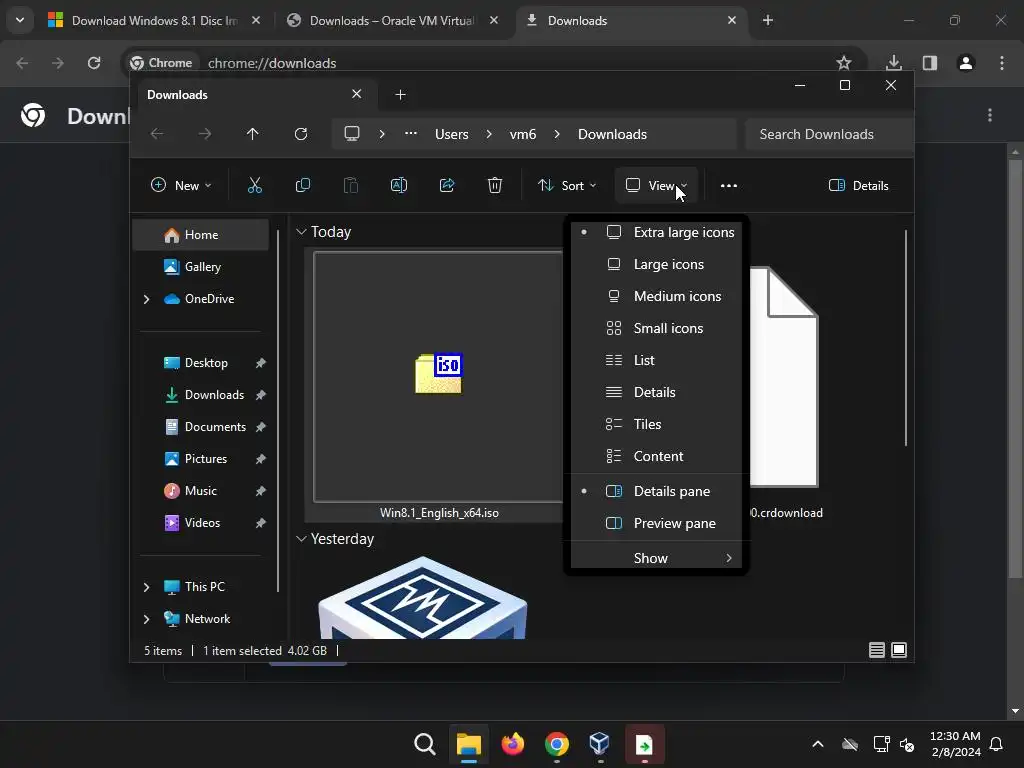
Task: Toggle the Preview pane option
Action: 656,523
